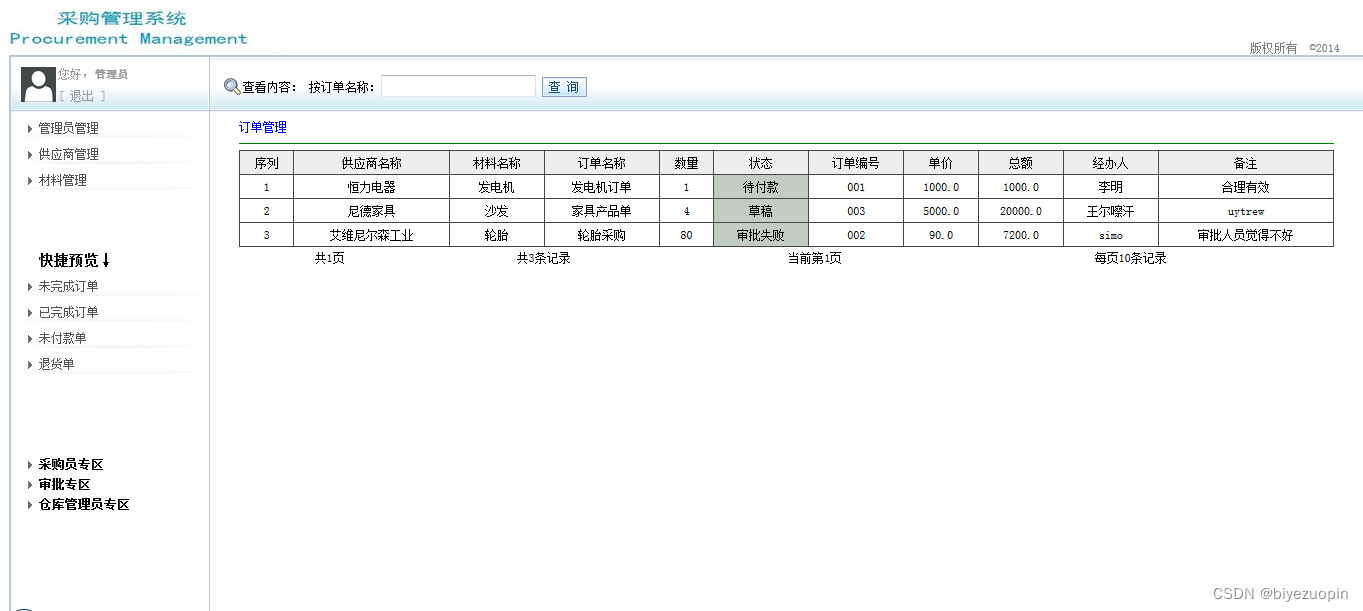Click the 采购管理系统 logo title
Viewport: 1363px width, 611px height.
(122, 18)
